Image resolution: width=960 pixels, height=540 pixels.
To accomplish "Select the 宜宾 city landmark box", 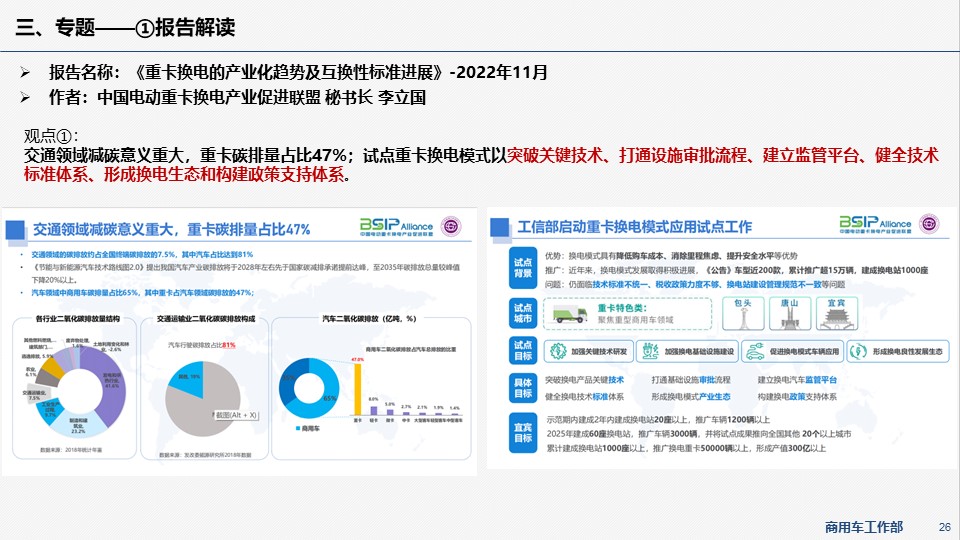I will pos(836,313).
